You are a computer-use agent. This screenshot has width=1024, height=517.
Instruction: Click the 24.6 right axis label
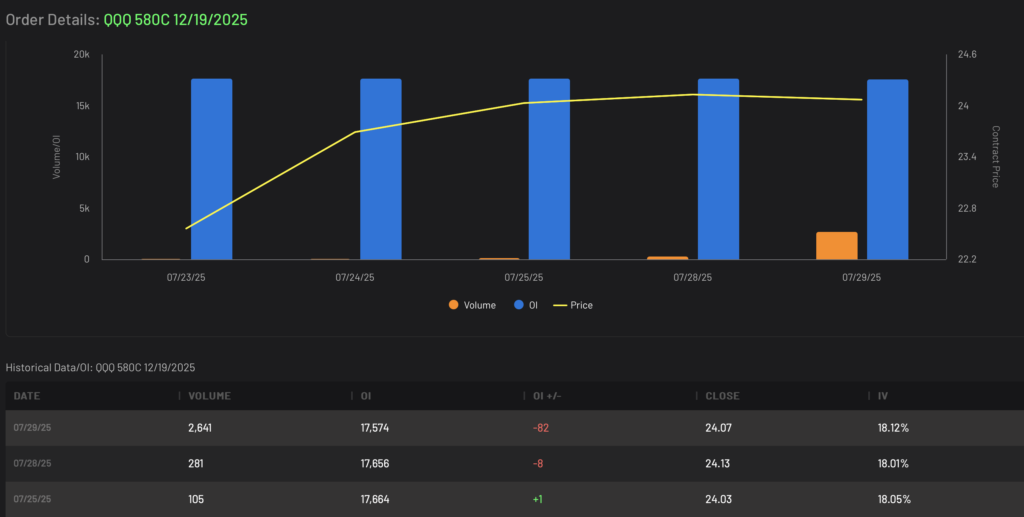point(967,54)
